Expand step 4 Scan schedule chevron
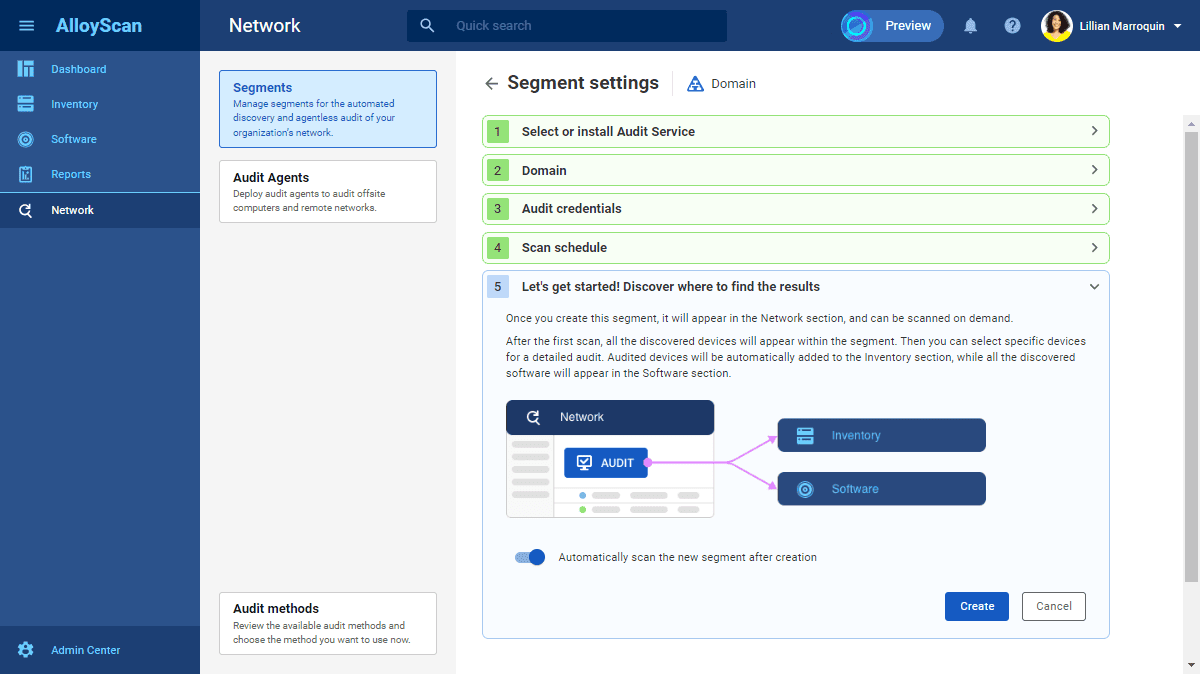The height and width of the screenshot is (674, 1200). point(1094,247)
